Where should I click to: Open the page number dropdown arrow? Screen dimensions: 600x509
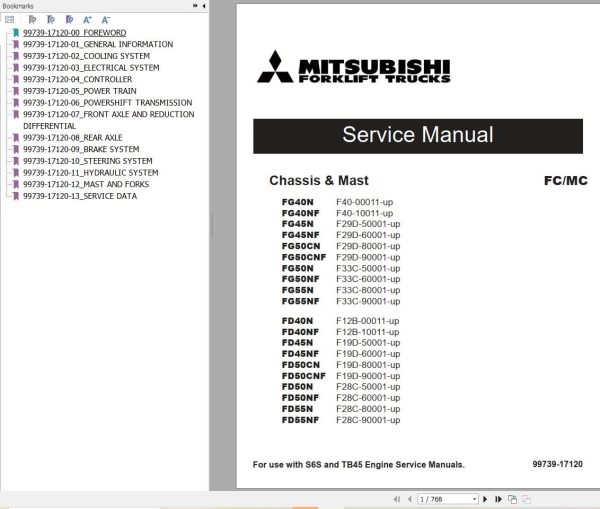474,499
